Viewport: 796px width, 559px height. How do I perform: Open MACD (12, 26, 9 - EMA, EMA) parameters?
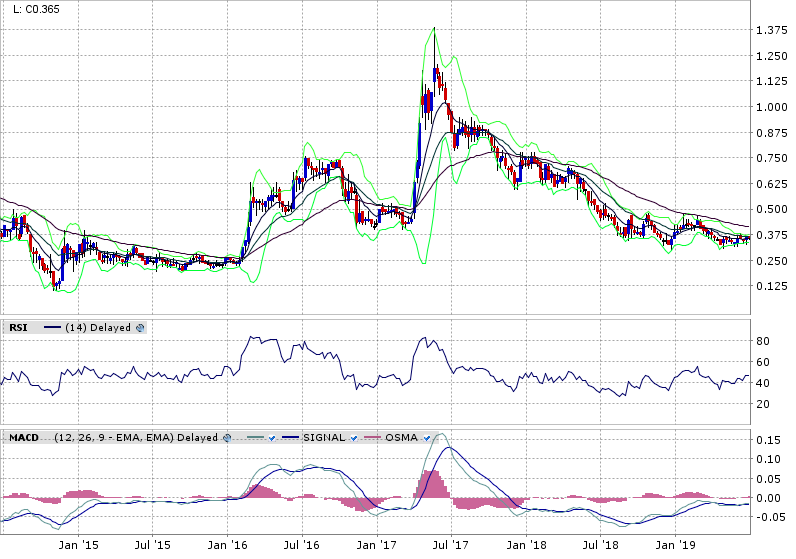(x=113, y=438)
